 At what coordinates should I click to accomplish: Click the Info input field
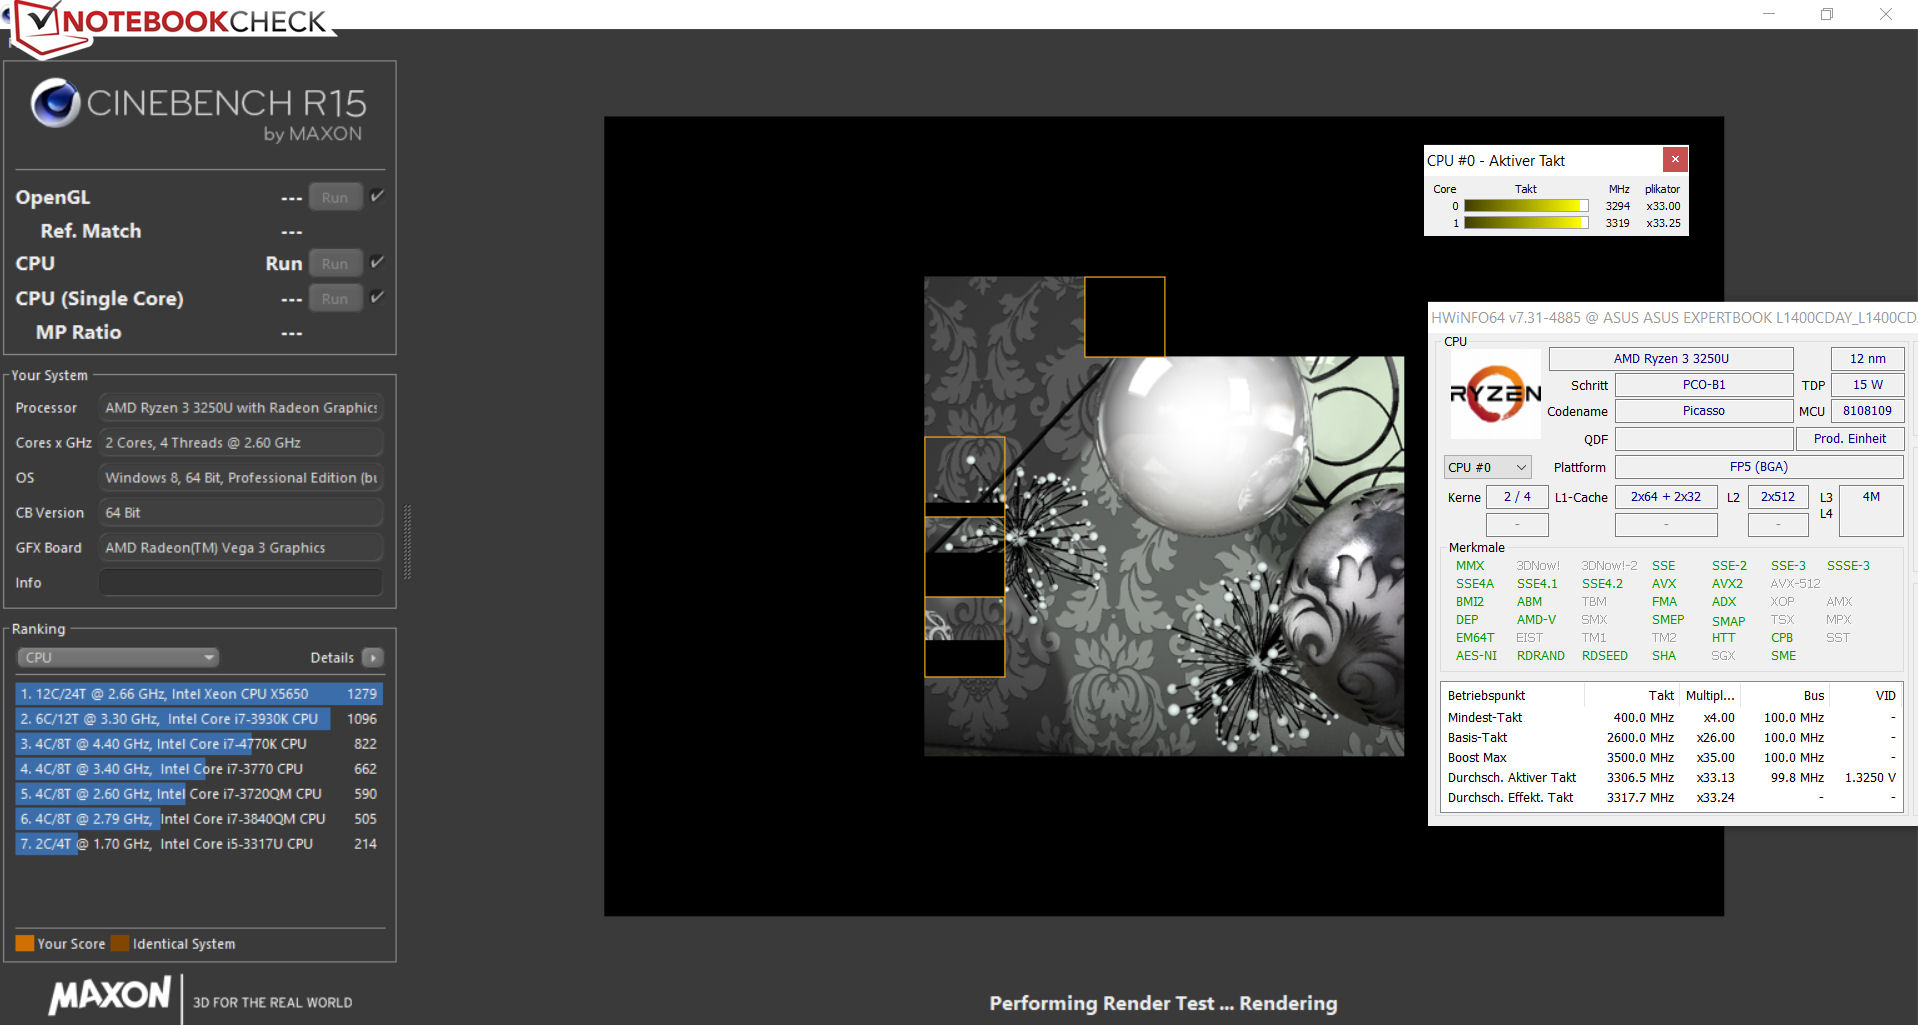[x=241, y=583]
